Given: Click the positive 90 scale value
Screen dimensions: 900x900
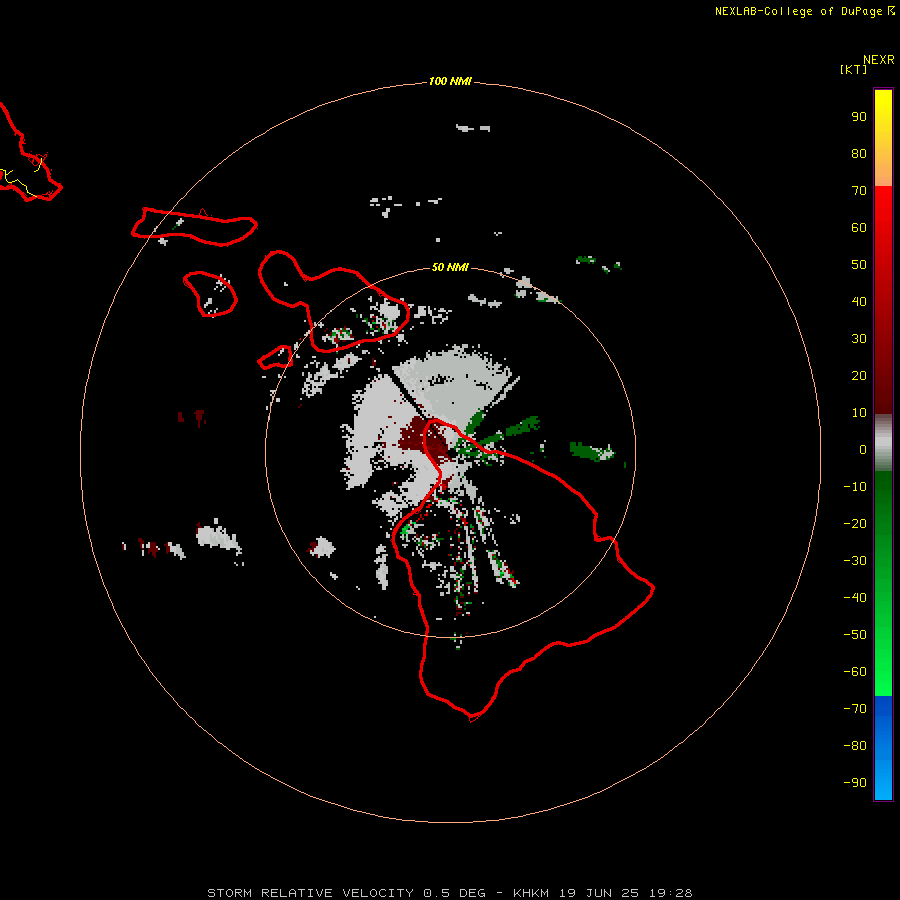Looking at the screenshot, I should 859,117.
